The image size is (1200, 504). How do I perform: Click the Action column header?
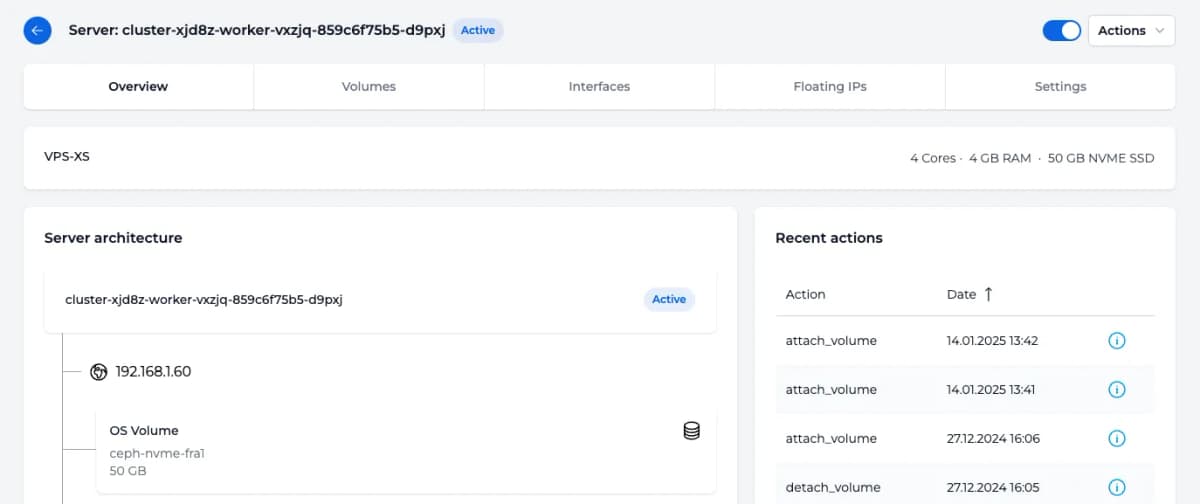point(805,294)
